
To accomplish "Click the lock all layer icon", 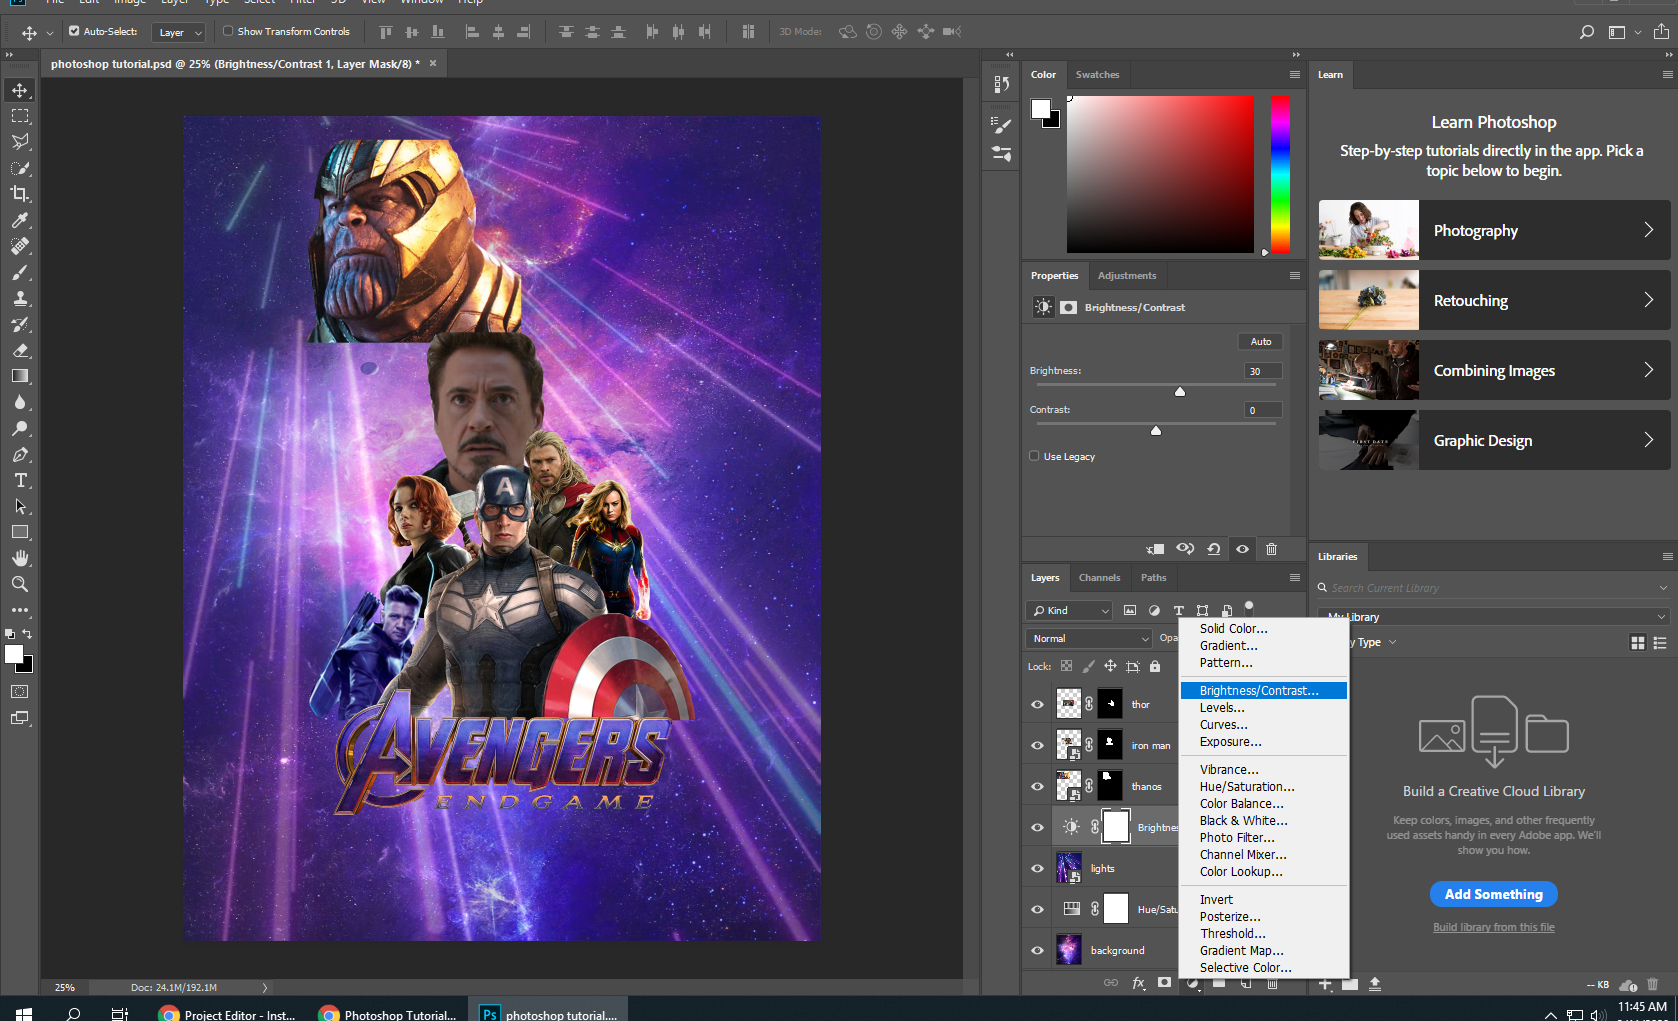I will (x=1155, y=666).
